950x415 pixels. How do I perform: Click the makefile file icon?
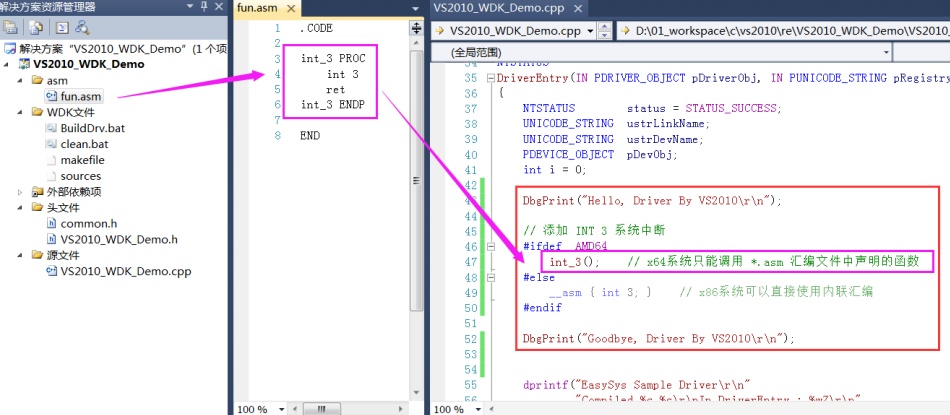pos(51,160)
